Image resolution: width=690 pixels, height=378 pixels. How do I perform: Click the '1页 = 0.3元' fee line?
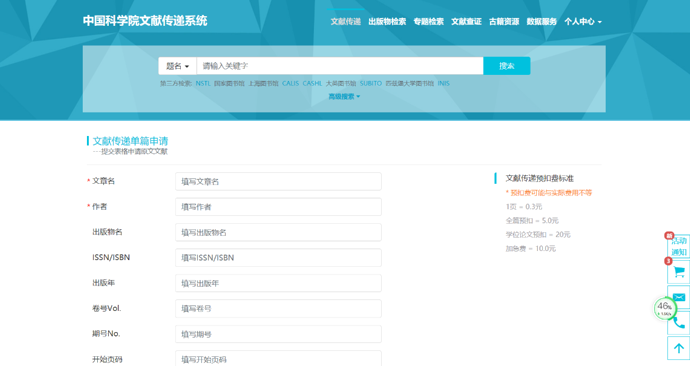click(x=524, y=206)
